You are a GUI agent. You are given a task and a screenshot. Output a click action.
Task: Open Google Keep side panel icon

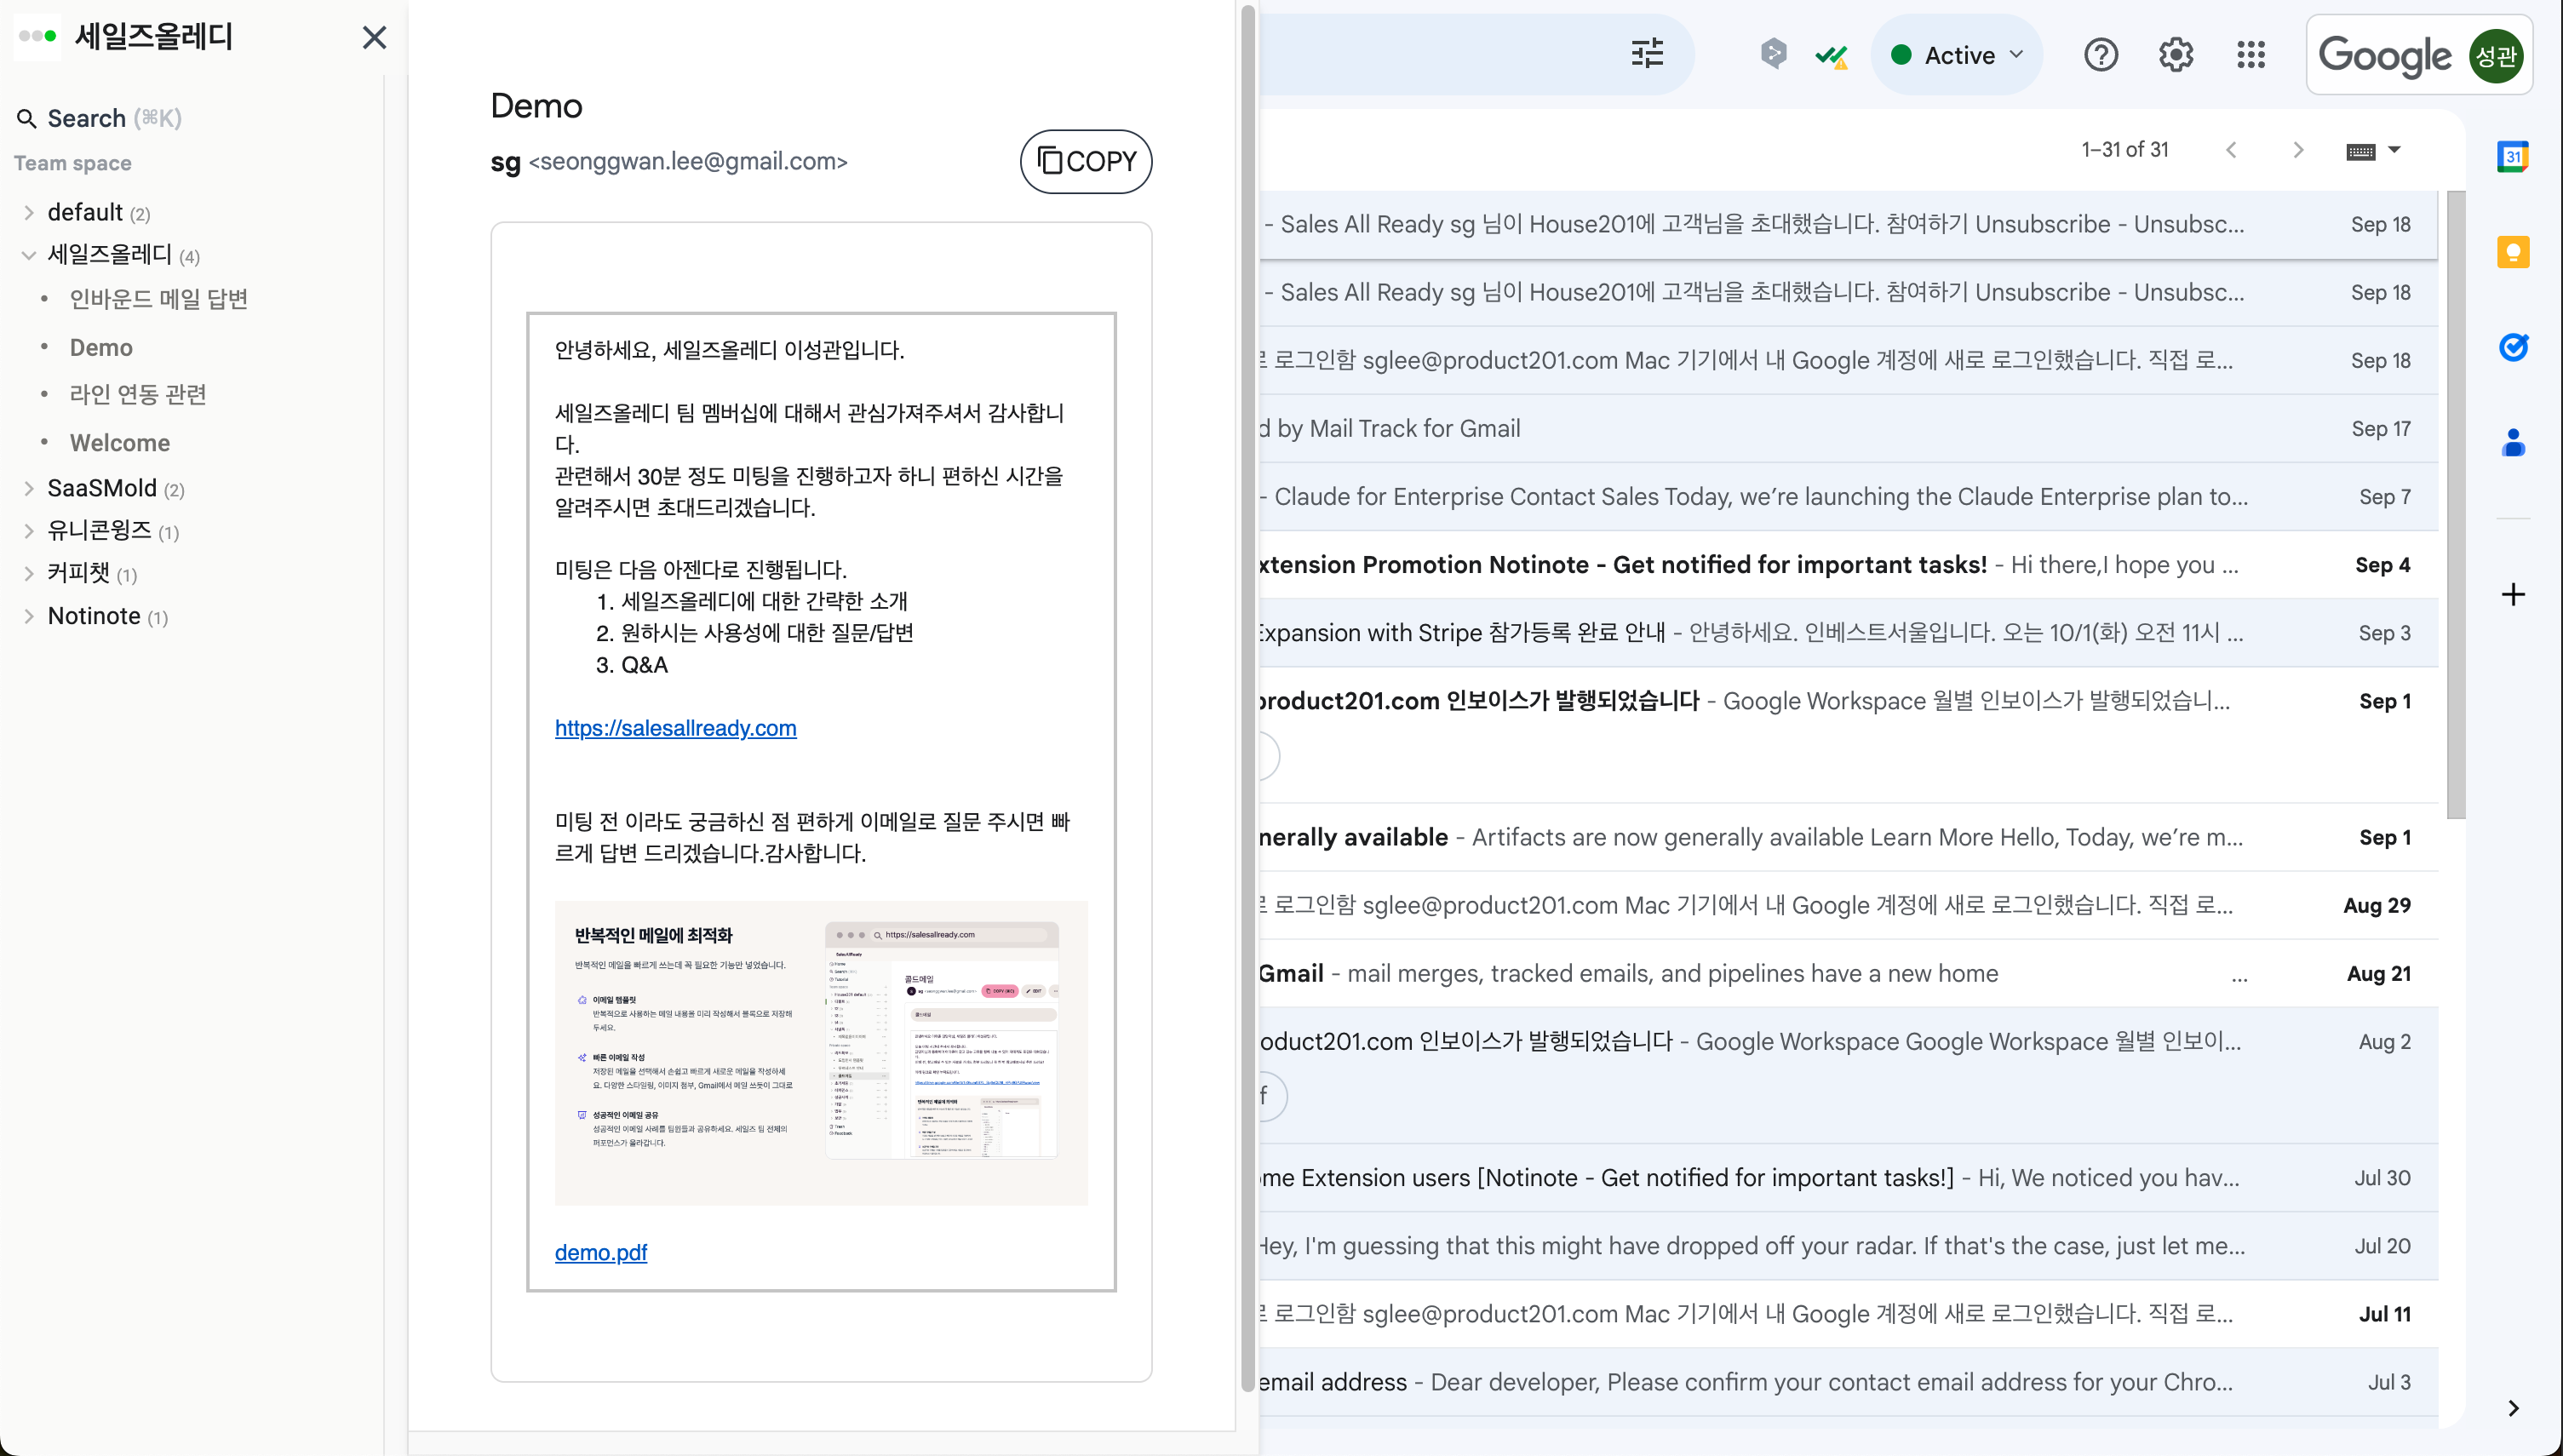pos(2512,252)
